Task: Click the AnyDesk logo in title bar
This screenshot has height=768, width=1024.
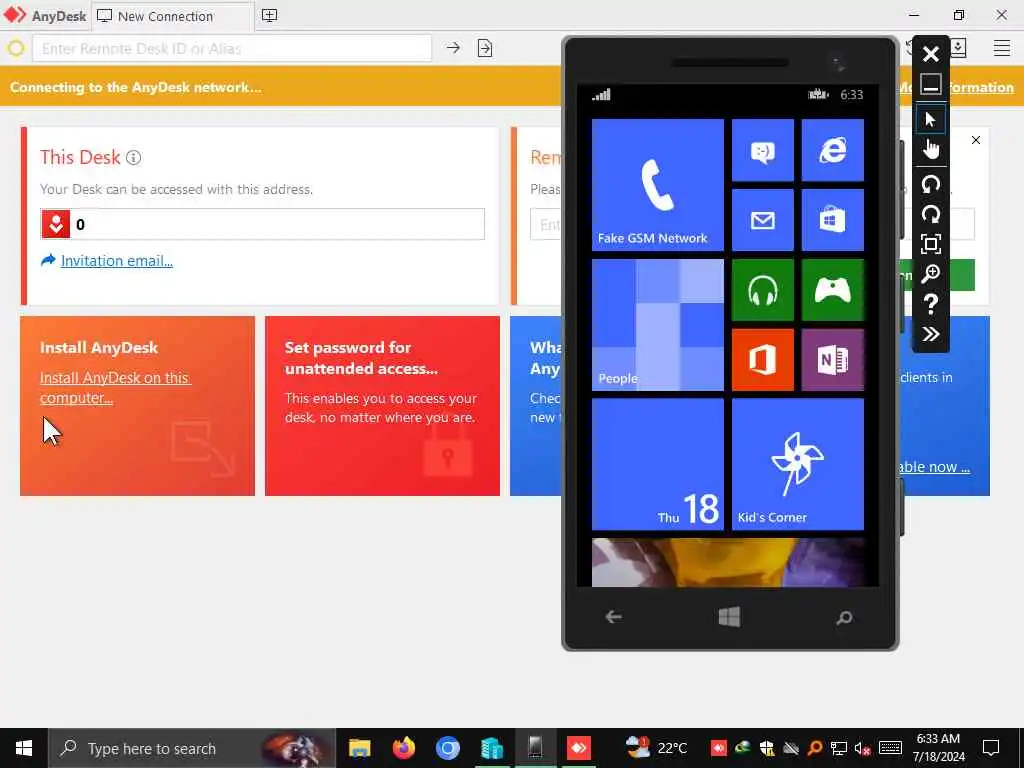Action: pyautogui.click(x=16, y=15)
